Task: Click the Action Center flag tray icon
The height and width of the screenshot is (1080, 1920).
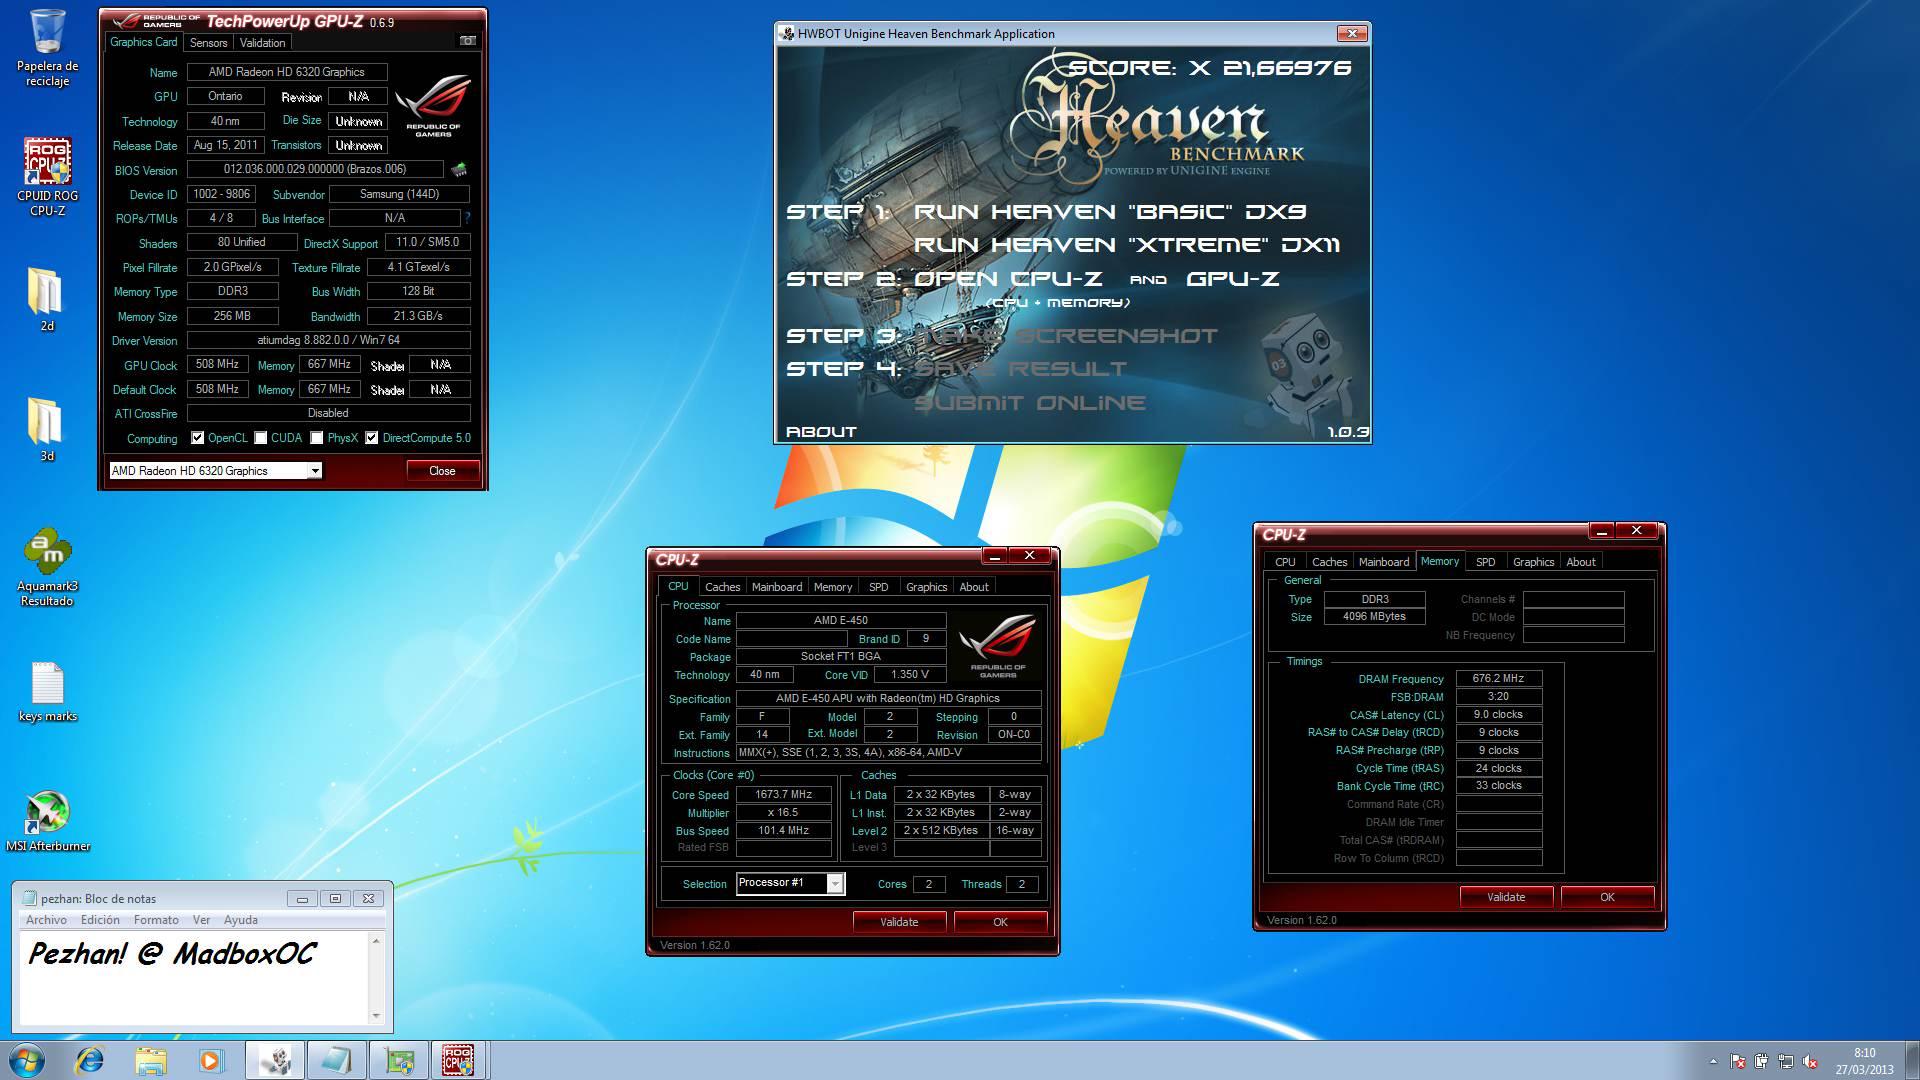Action: [1738, 1061]
